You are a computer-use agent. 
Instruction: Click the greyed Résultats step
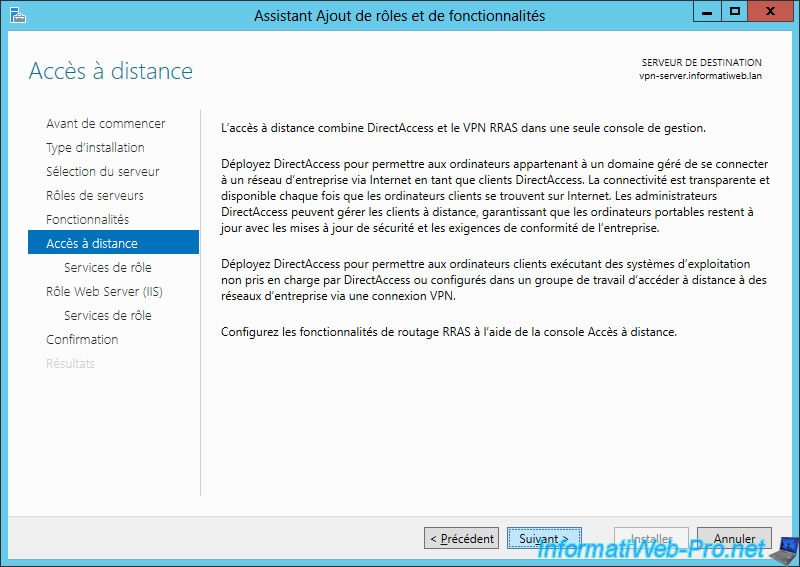pyautogui.click(x=70, y=363)
